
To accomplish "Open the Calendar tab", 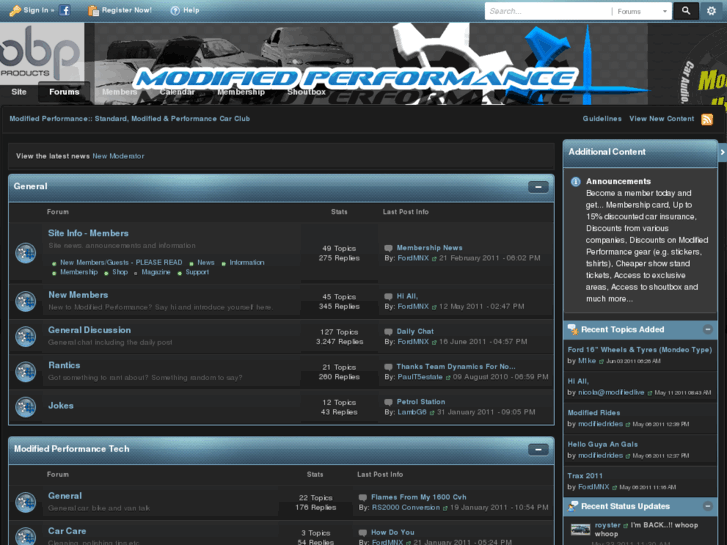I will click(x=177, y=92).
